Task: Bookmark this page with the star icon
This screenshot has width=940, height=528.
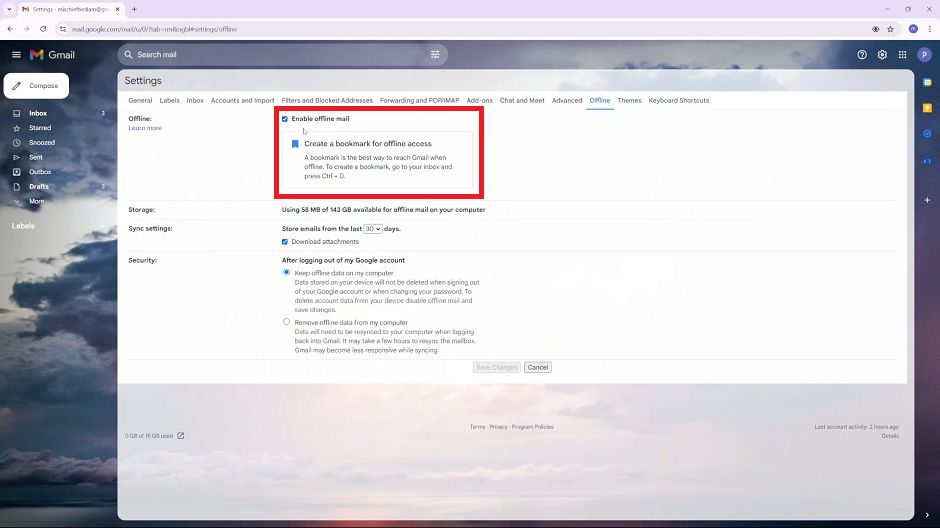Action: click(x=891, y=29)
